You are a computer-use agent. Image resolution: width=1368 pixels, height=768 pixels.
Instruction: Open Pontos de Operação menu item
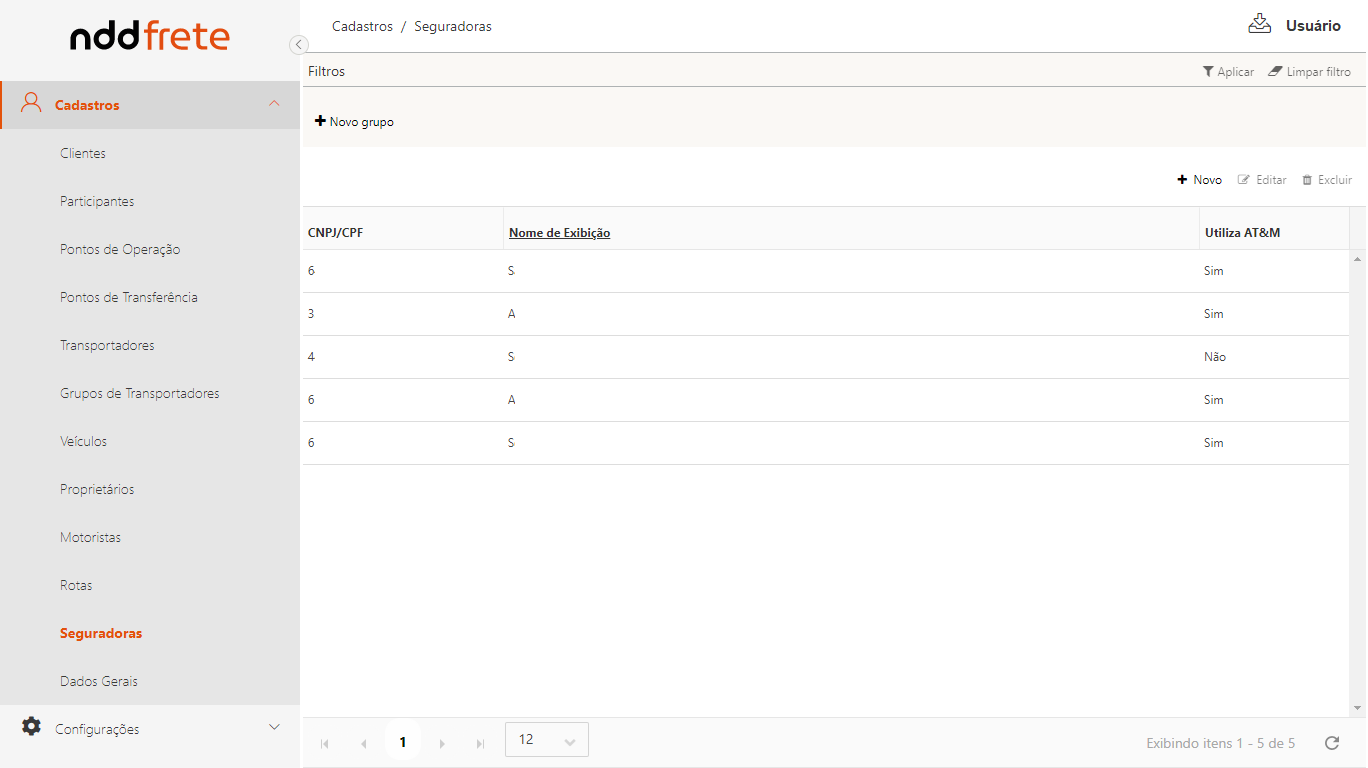pyautogui.click(x=120, y=249)
